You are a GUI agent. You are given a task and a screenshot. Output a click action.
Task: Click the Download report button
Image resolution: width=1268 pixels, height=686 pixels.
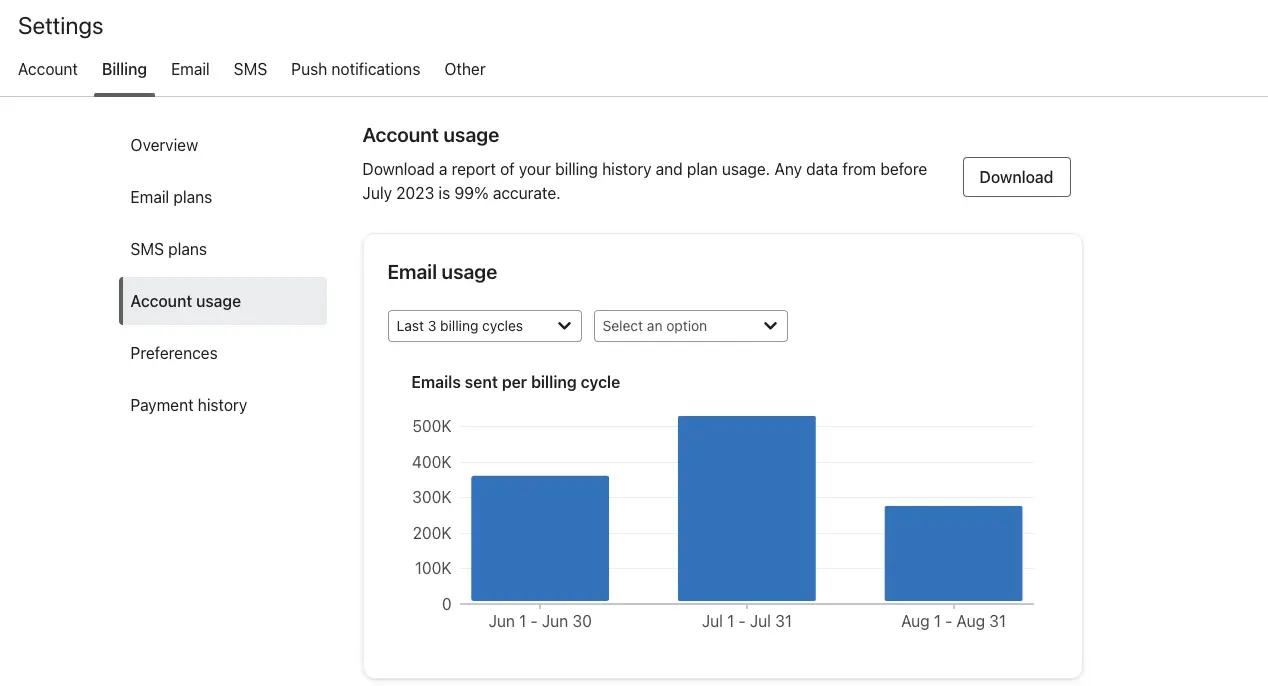1016,177
